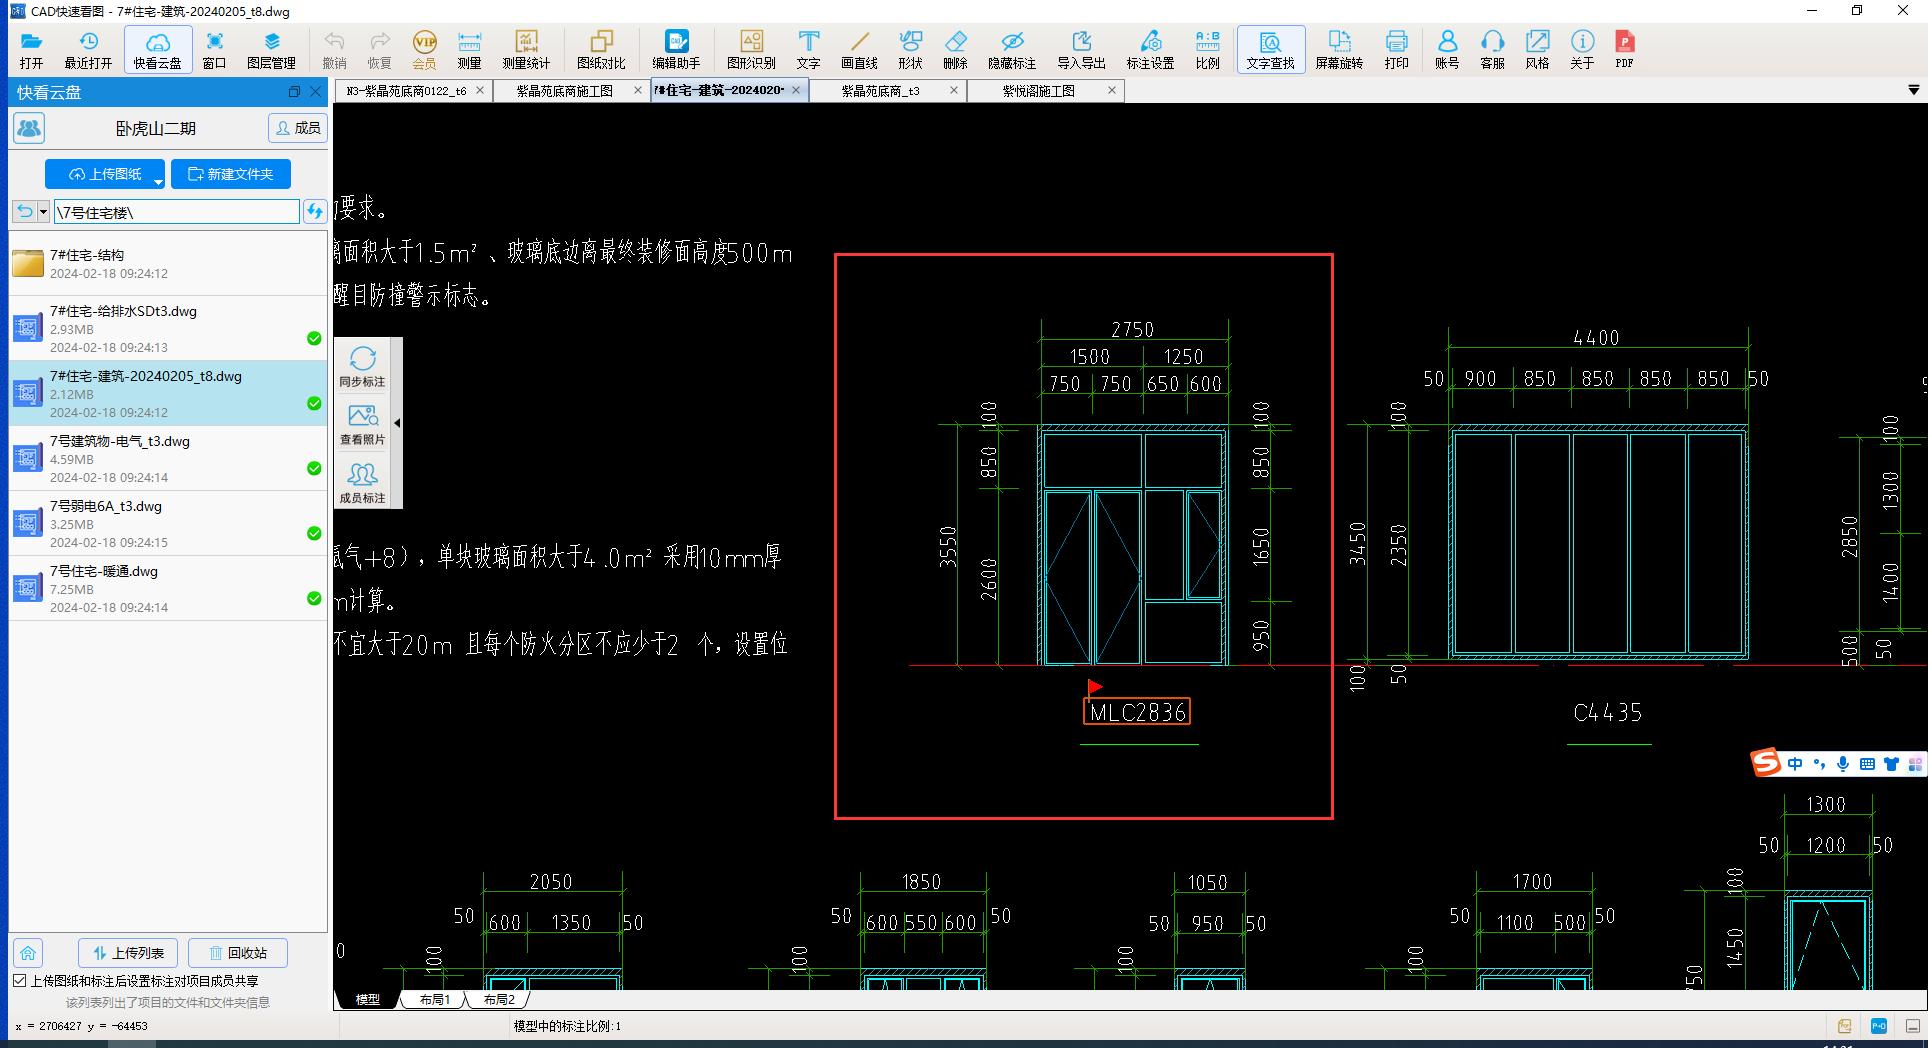The width and height of the screenshot is (1928, 1048).
Task: Open the 上传列表 upload list
Action: (128, 953)
